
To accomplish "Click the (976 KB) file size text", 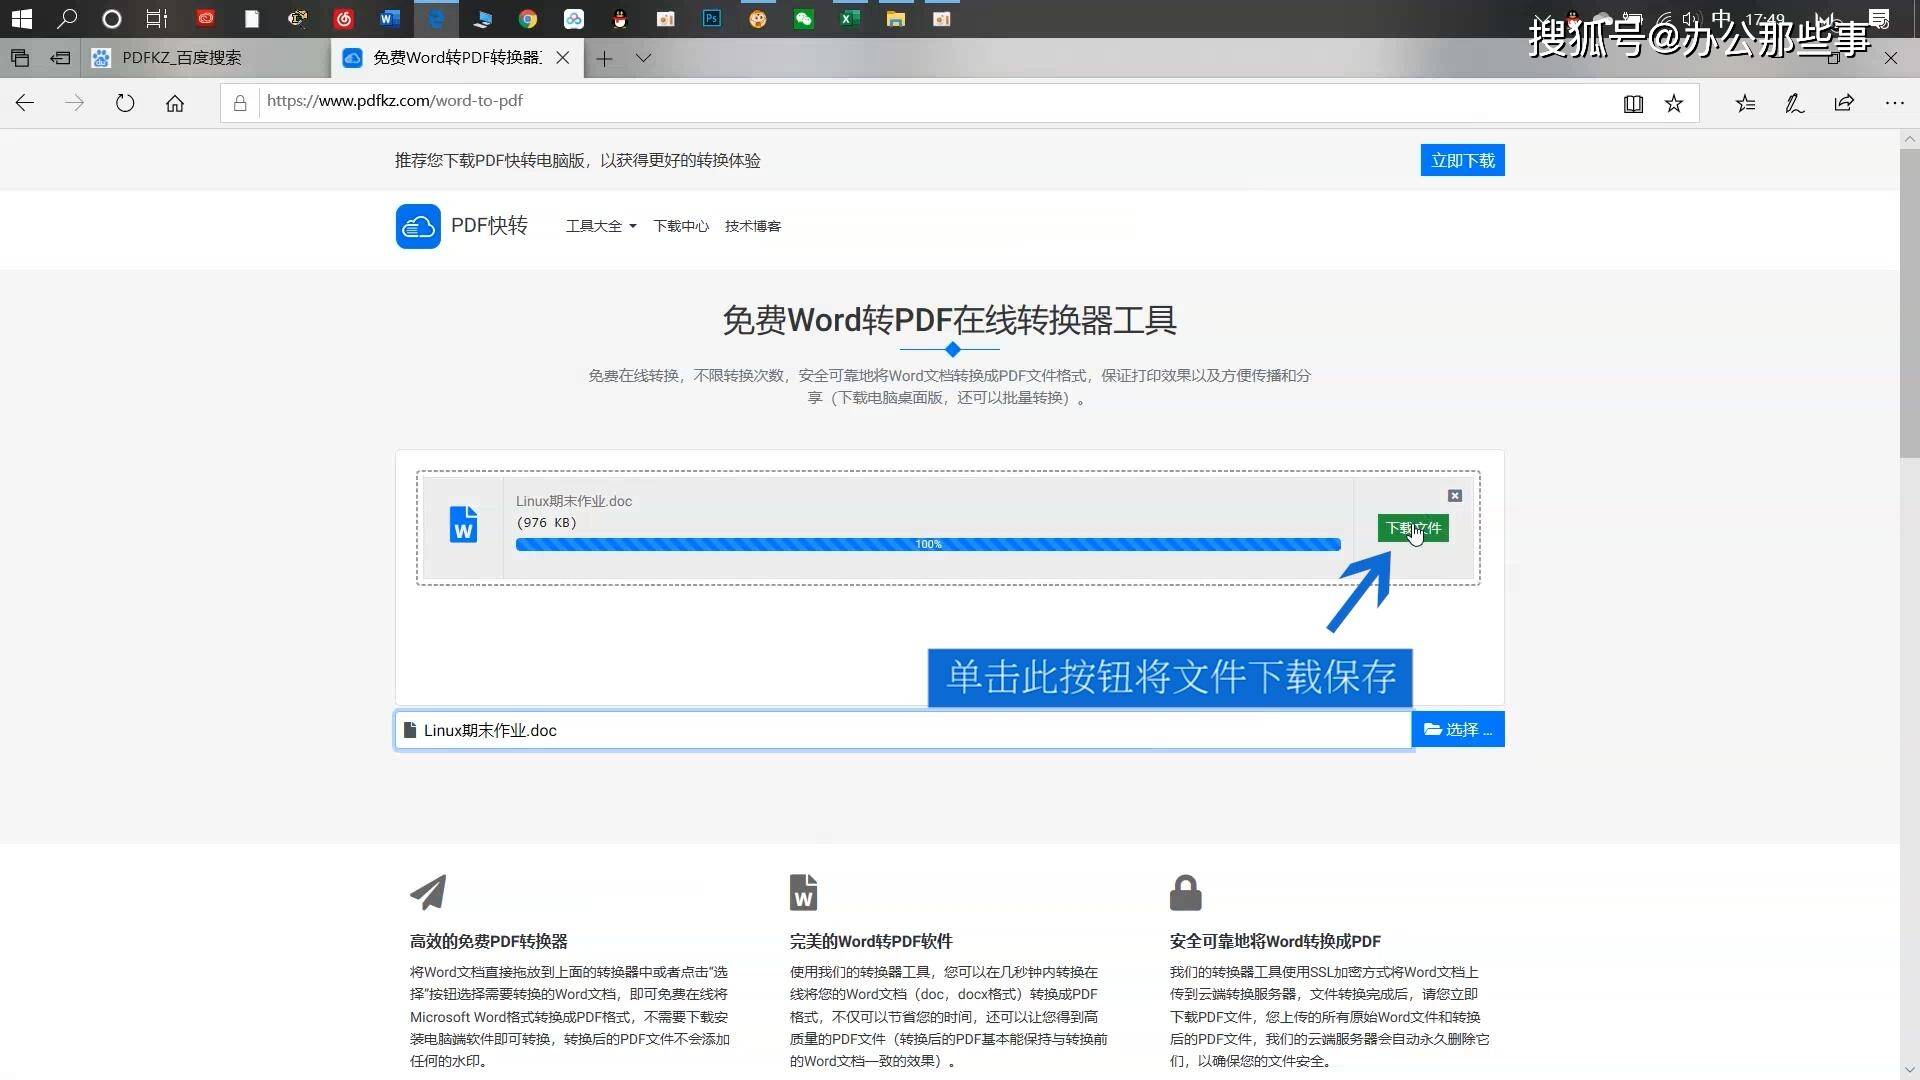I will point(546,522).
